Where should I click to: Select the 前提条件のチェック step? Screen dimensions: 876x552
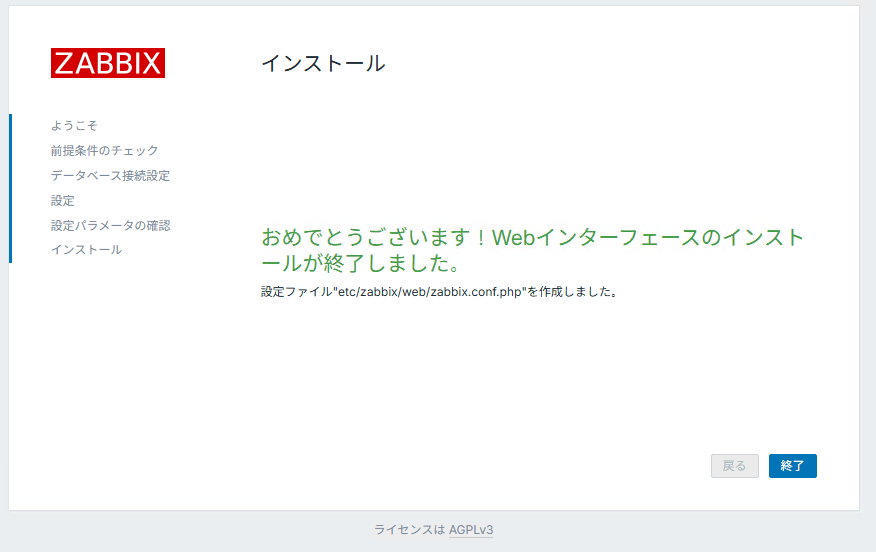click(x=104, y=151)
